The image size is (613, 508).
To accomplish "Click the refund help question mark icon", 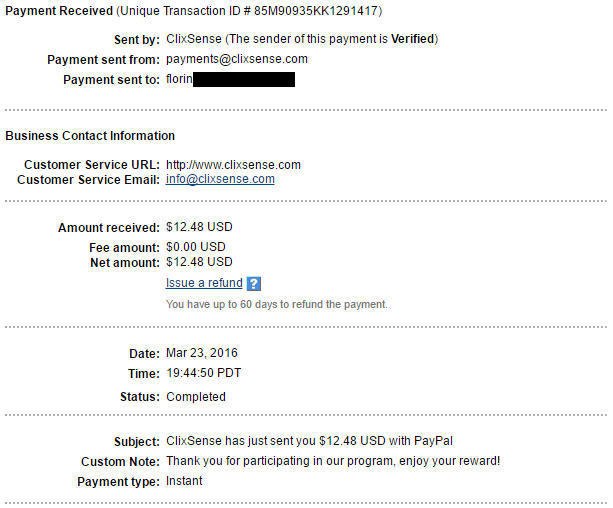I will click(x=253, y=284).
